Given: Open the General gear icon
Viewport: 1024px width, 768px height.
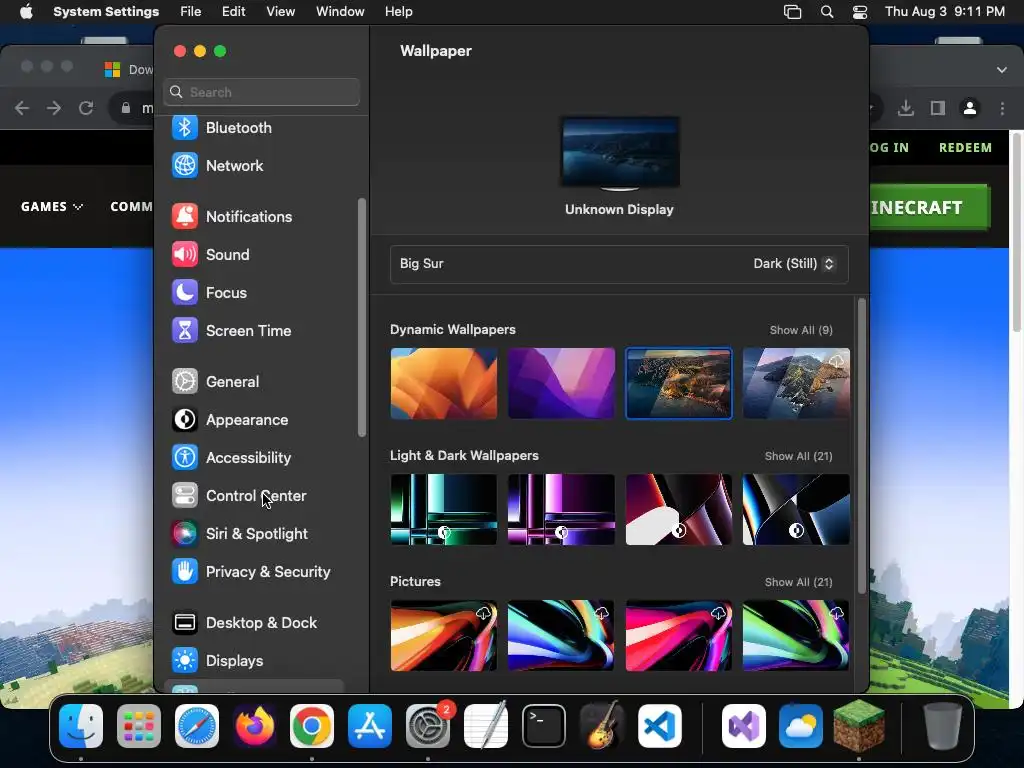Looking at the screenshot, I should (185, 381).
